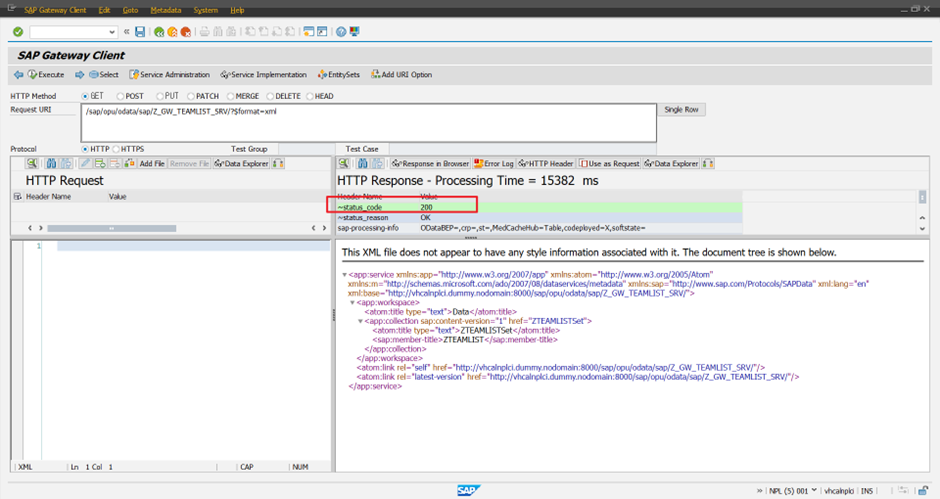Click the Execute button
This screenshot has width=940, height=499.
click(46, 75)
